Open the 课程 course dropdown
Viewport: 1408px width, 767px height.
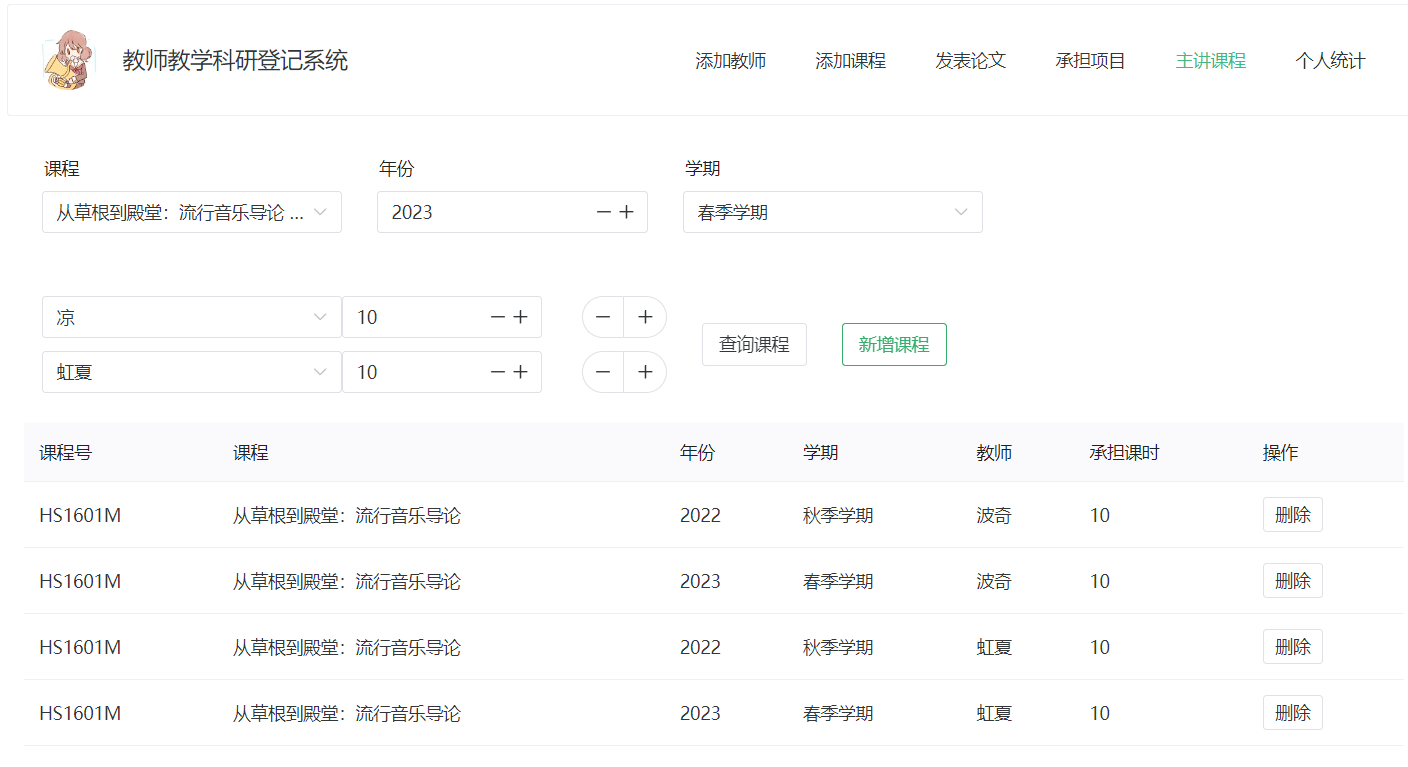tap(190, 212)
